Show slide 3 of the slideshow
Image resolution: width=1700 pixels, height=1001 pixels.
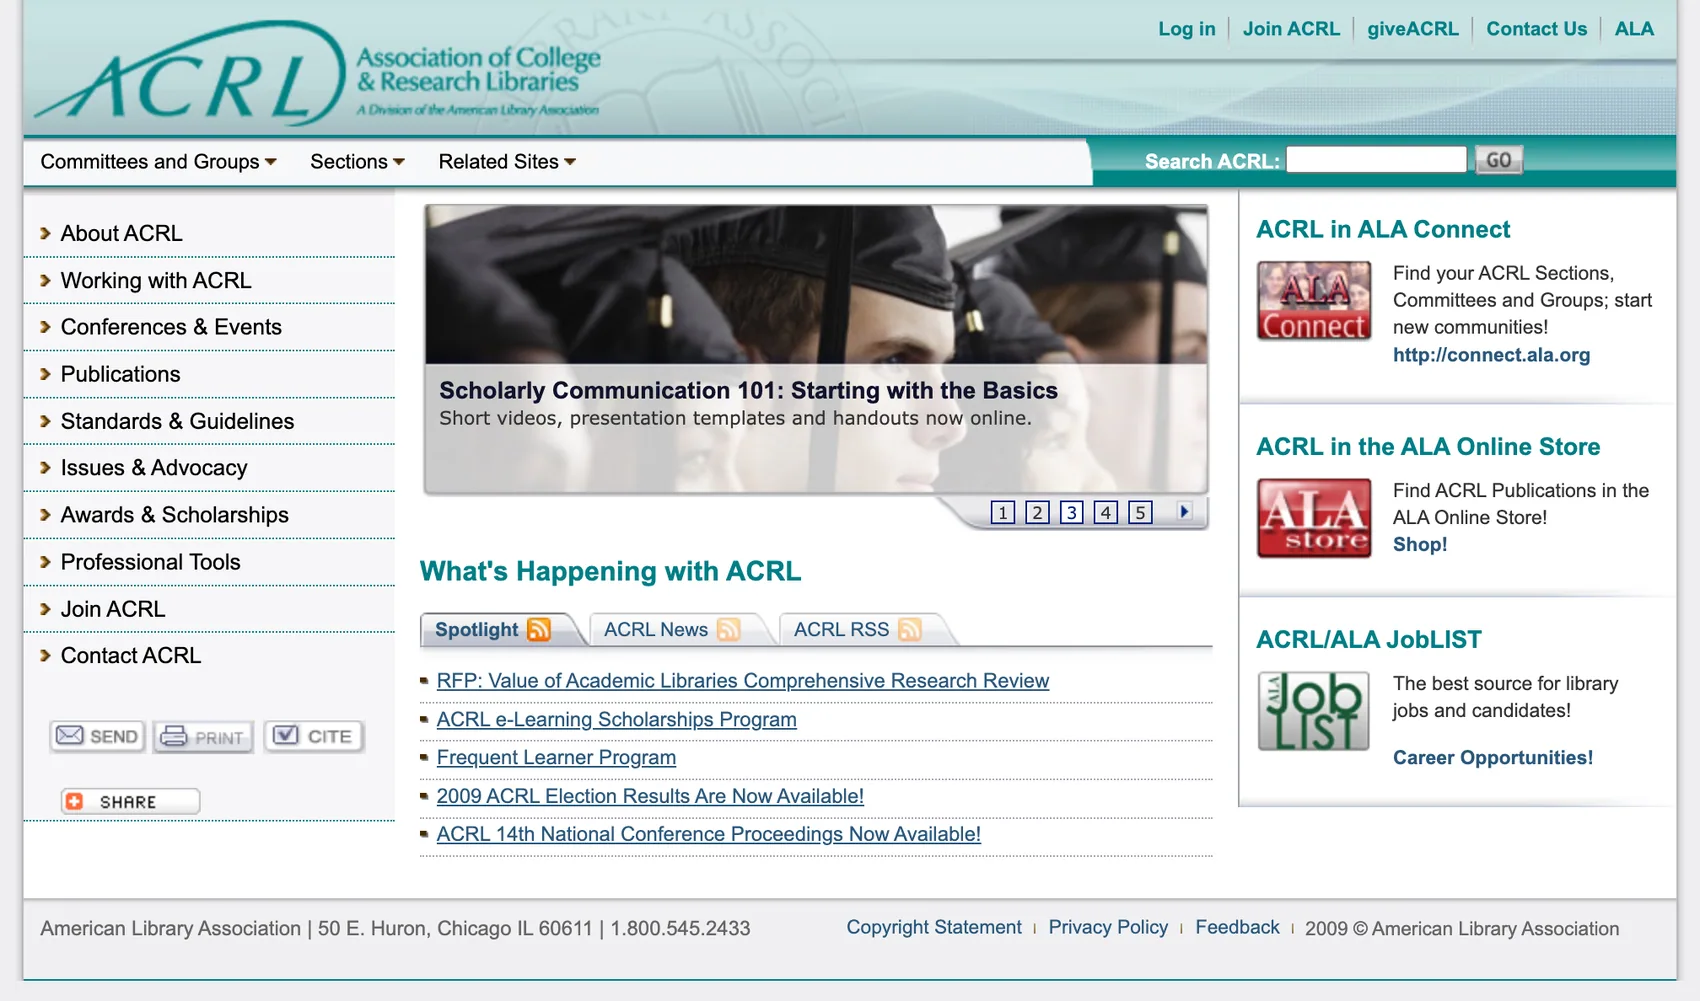[1072, 512]
